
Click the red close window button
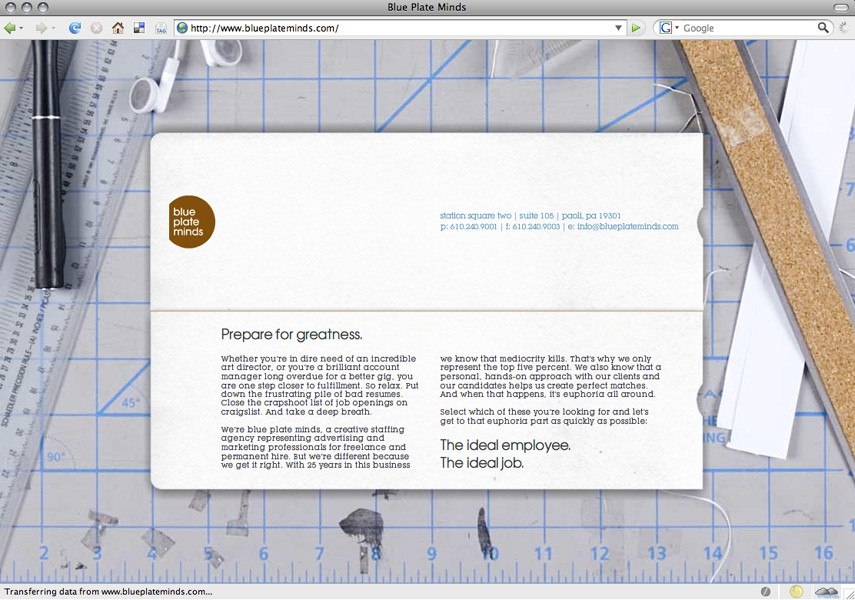(x=10, y=7)
